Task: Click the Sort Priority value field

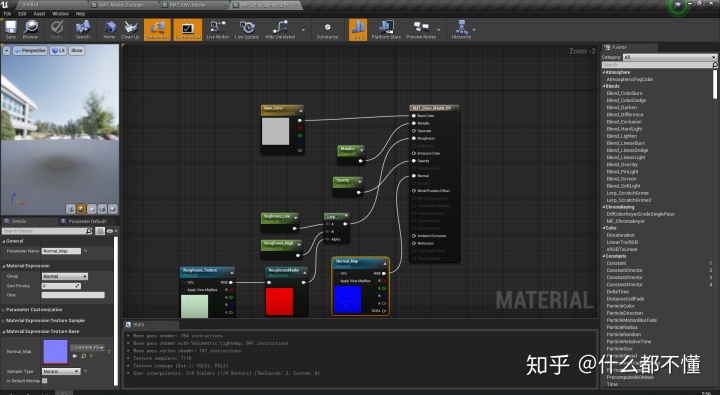Action: [61, 286]
